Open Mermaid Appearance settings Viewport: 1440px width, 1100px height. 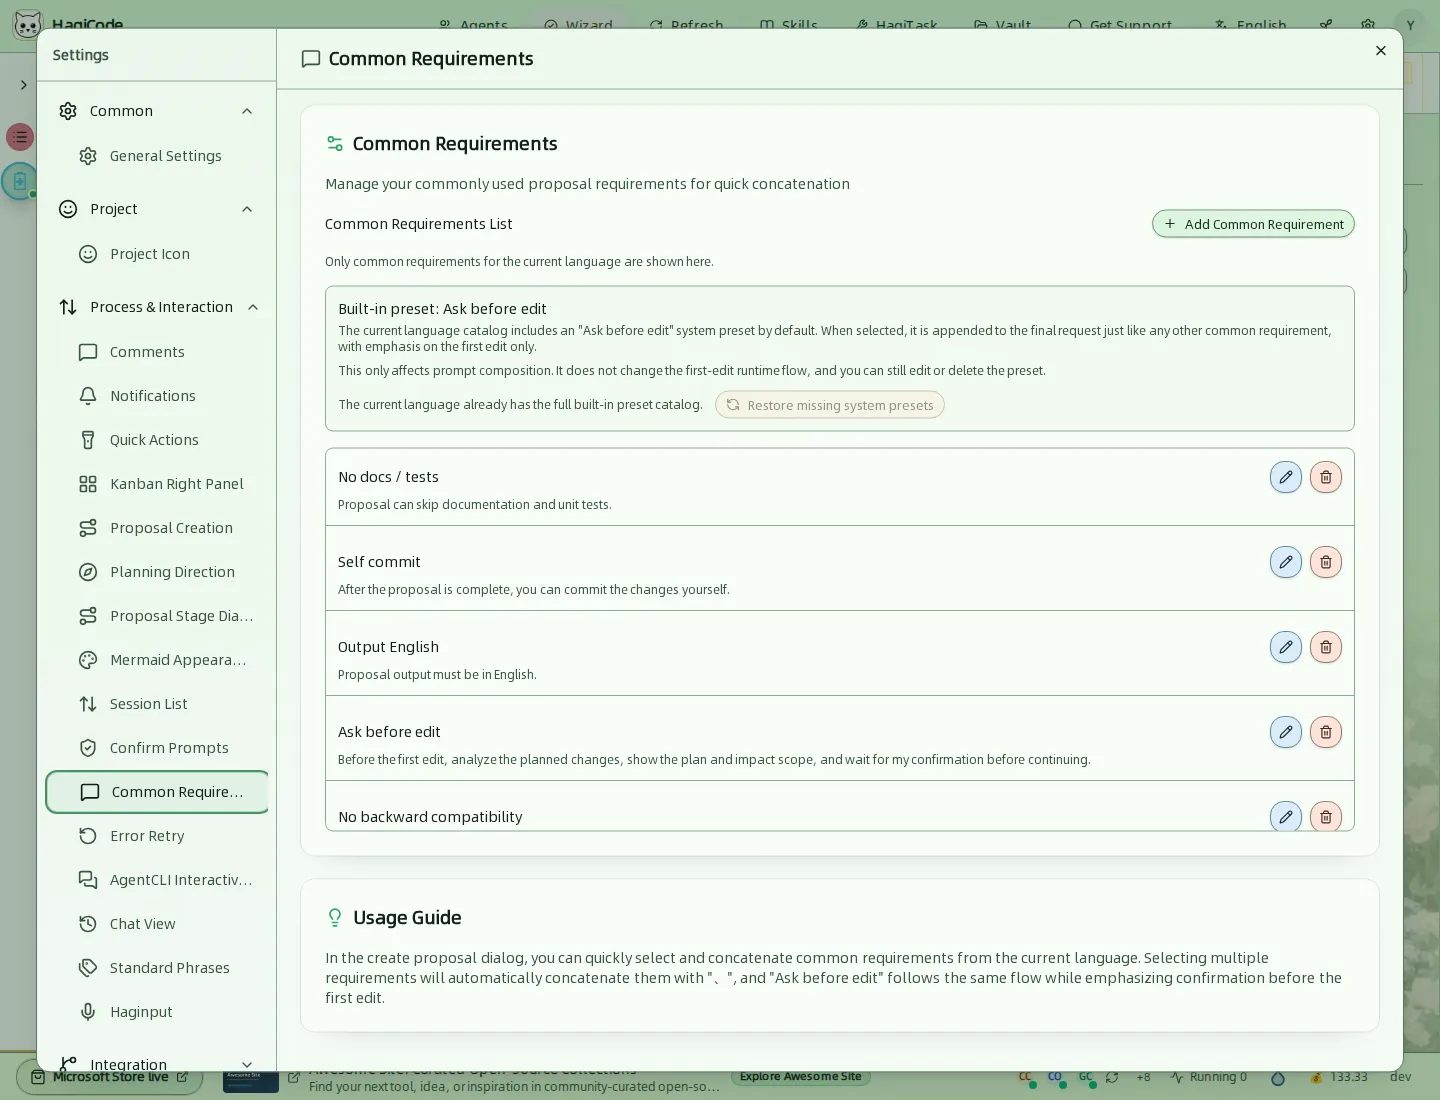coord(157,660)
